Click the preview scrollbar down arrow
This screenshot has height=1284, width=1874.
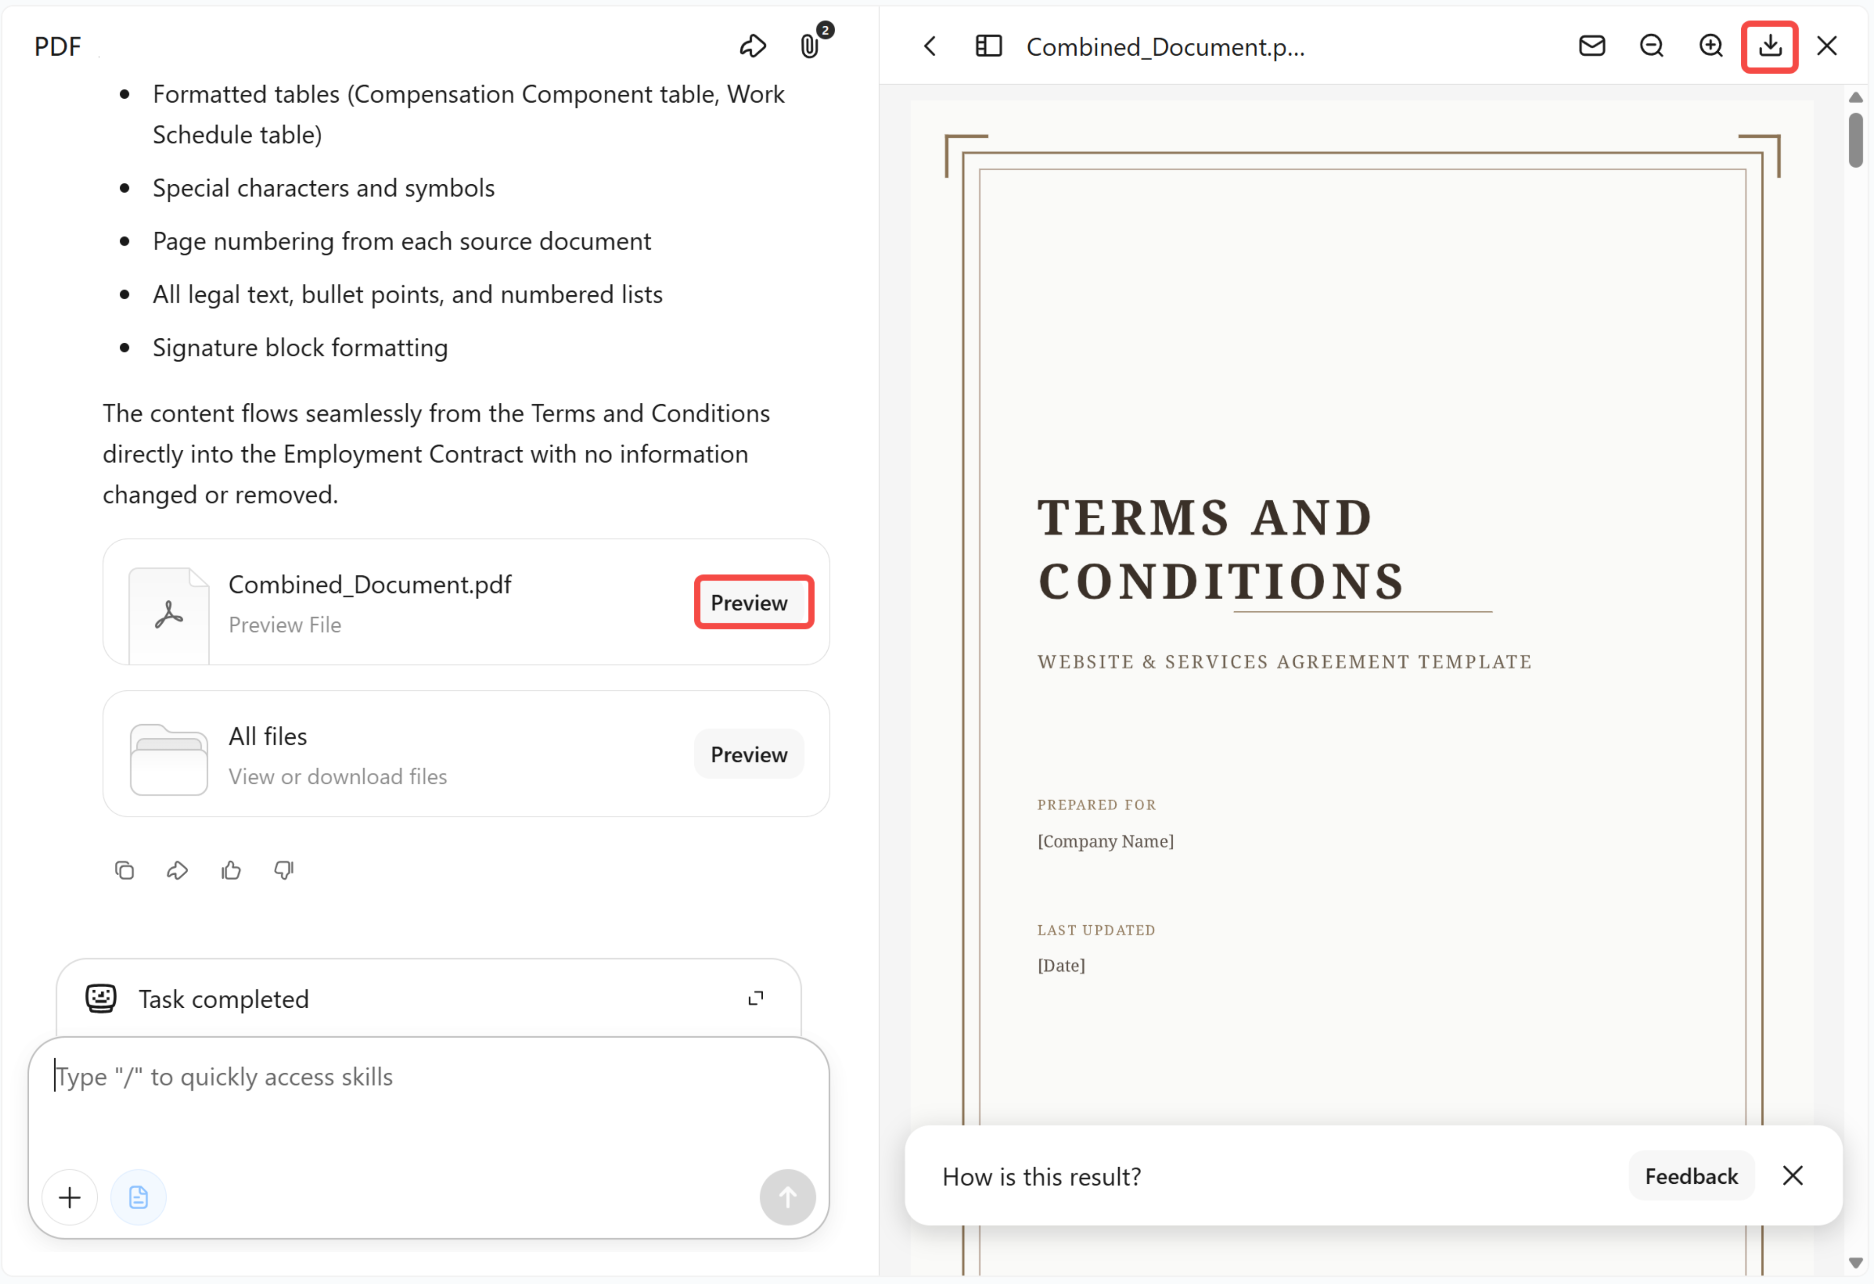click(1856, 1262)
